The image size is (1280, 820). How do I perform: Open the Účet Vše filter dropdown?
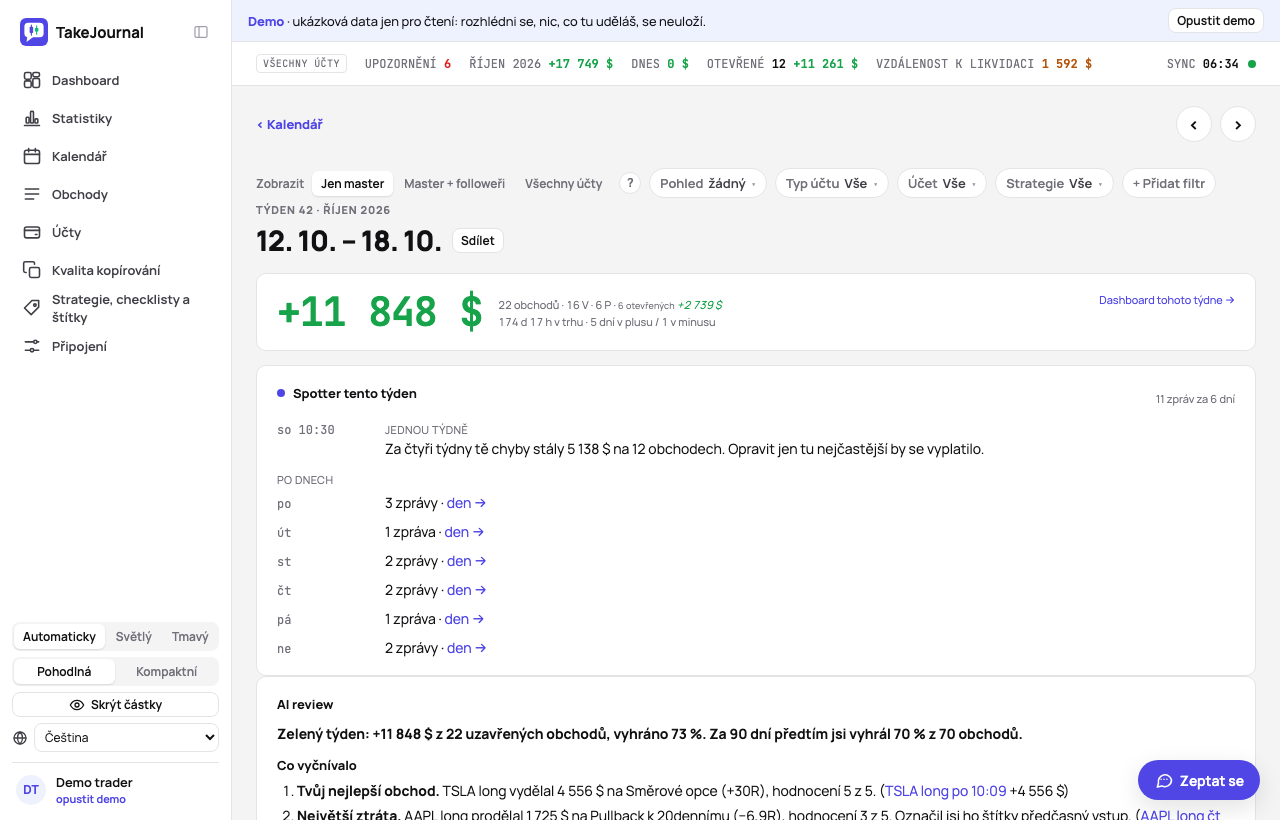pyautogui.click(x=942, y=184)
